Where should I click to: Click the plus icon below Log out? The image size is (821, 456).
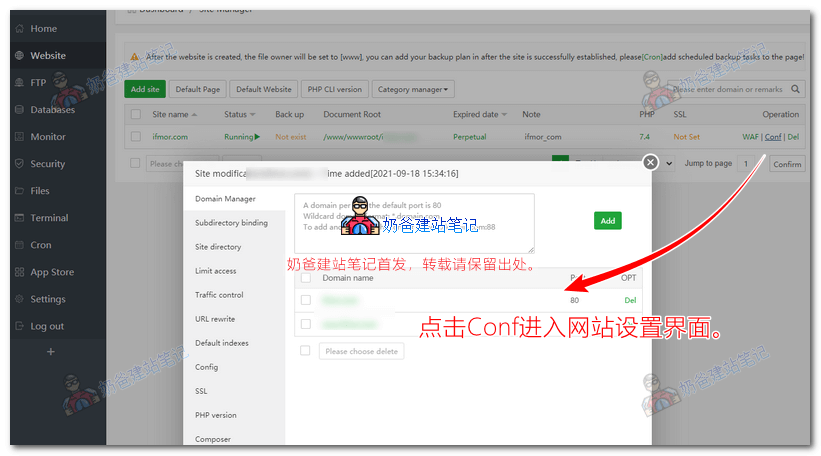(x=51, y=352)
